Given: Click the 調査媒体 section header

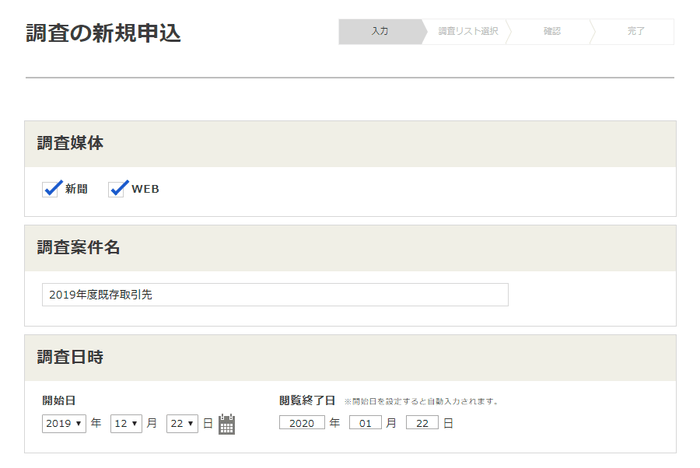Looking at the screenshot, I should [70, 143].
